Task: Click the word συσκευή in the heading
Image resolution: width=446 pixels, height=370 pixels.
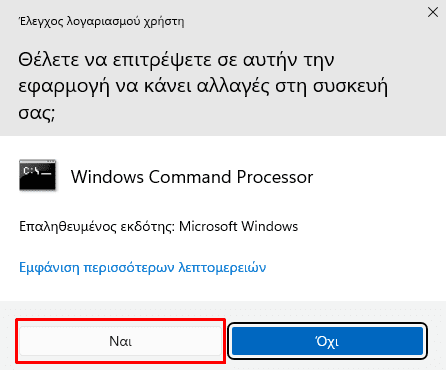Action: click(x=350, y=86)
